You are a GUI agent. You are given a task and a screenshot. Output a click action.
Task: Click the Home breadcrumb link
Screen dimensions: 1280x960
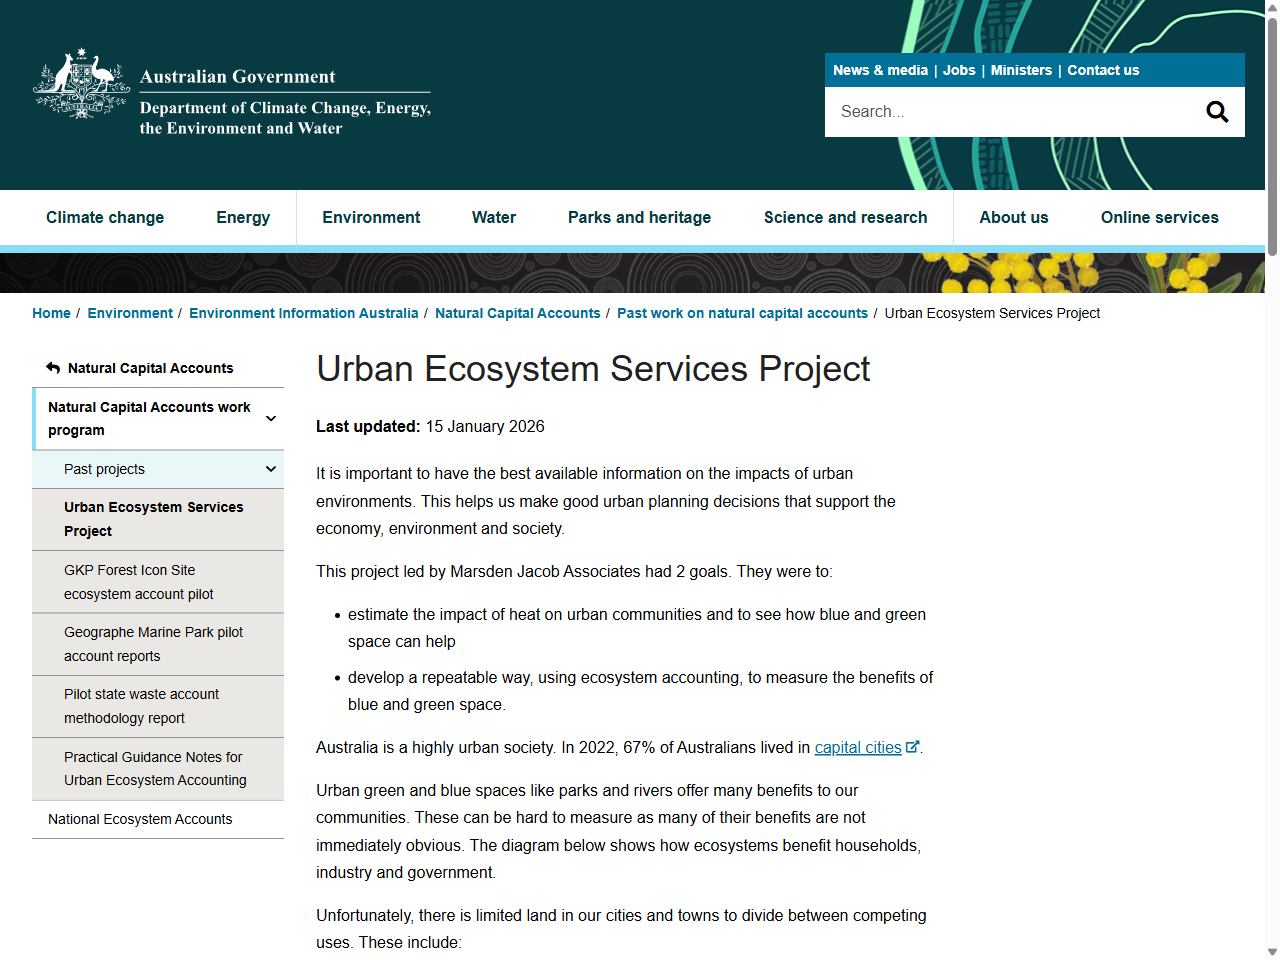(51, 313)
